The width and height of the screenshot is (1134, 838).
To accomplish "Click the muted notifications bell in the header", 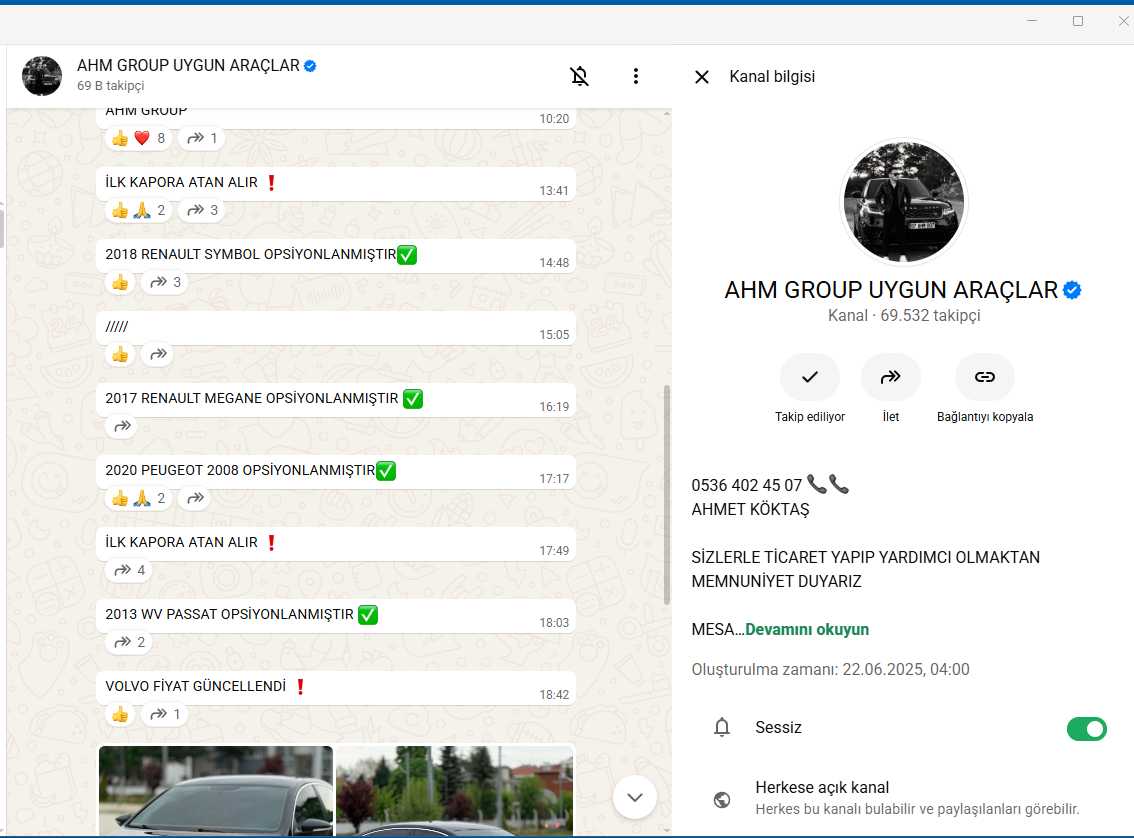I will 579,76.
